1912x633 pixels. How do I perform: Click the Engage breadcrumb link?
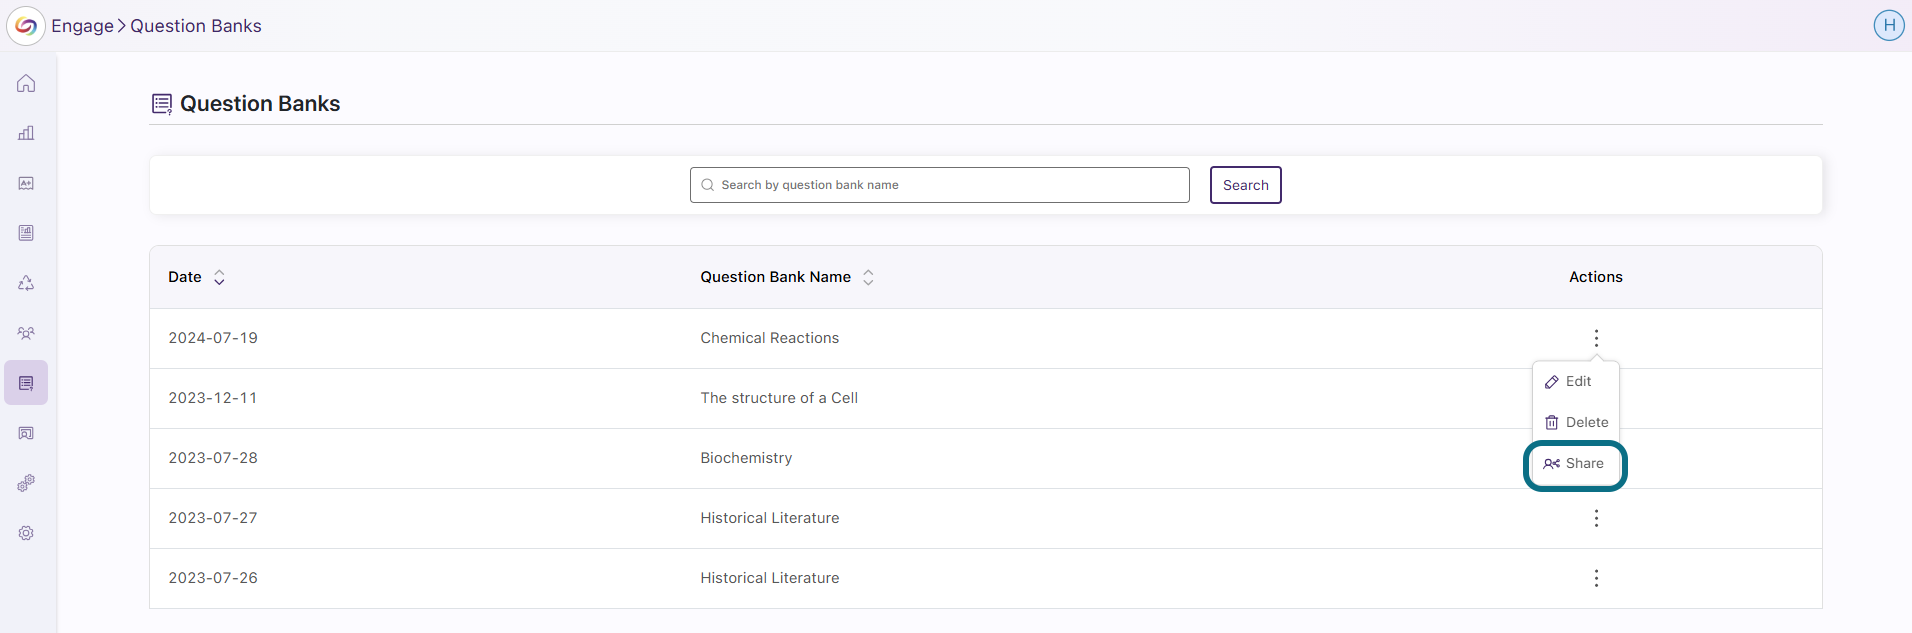click(82, 26)
